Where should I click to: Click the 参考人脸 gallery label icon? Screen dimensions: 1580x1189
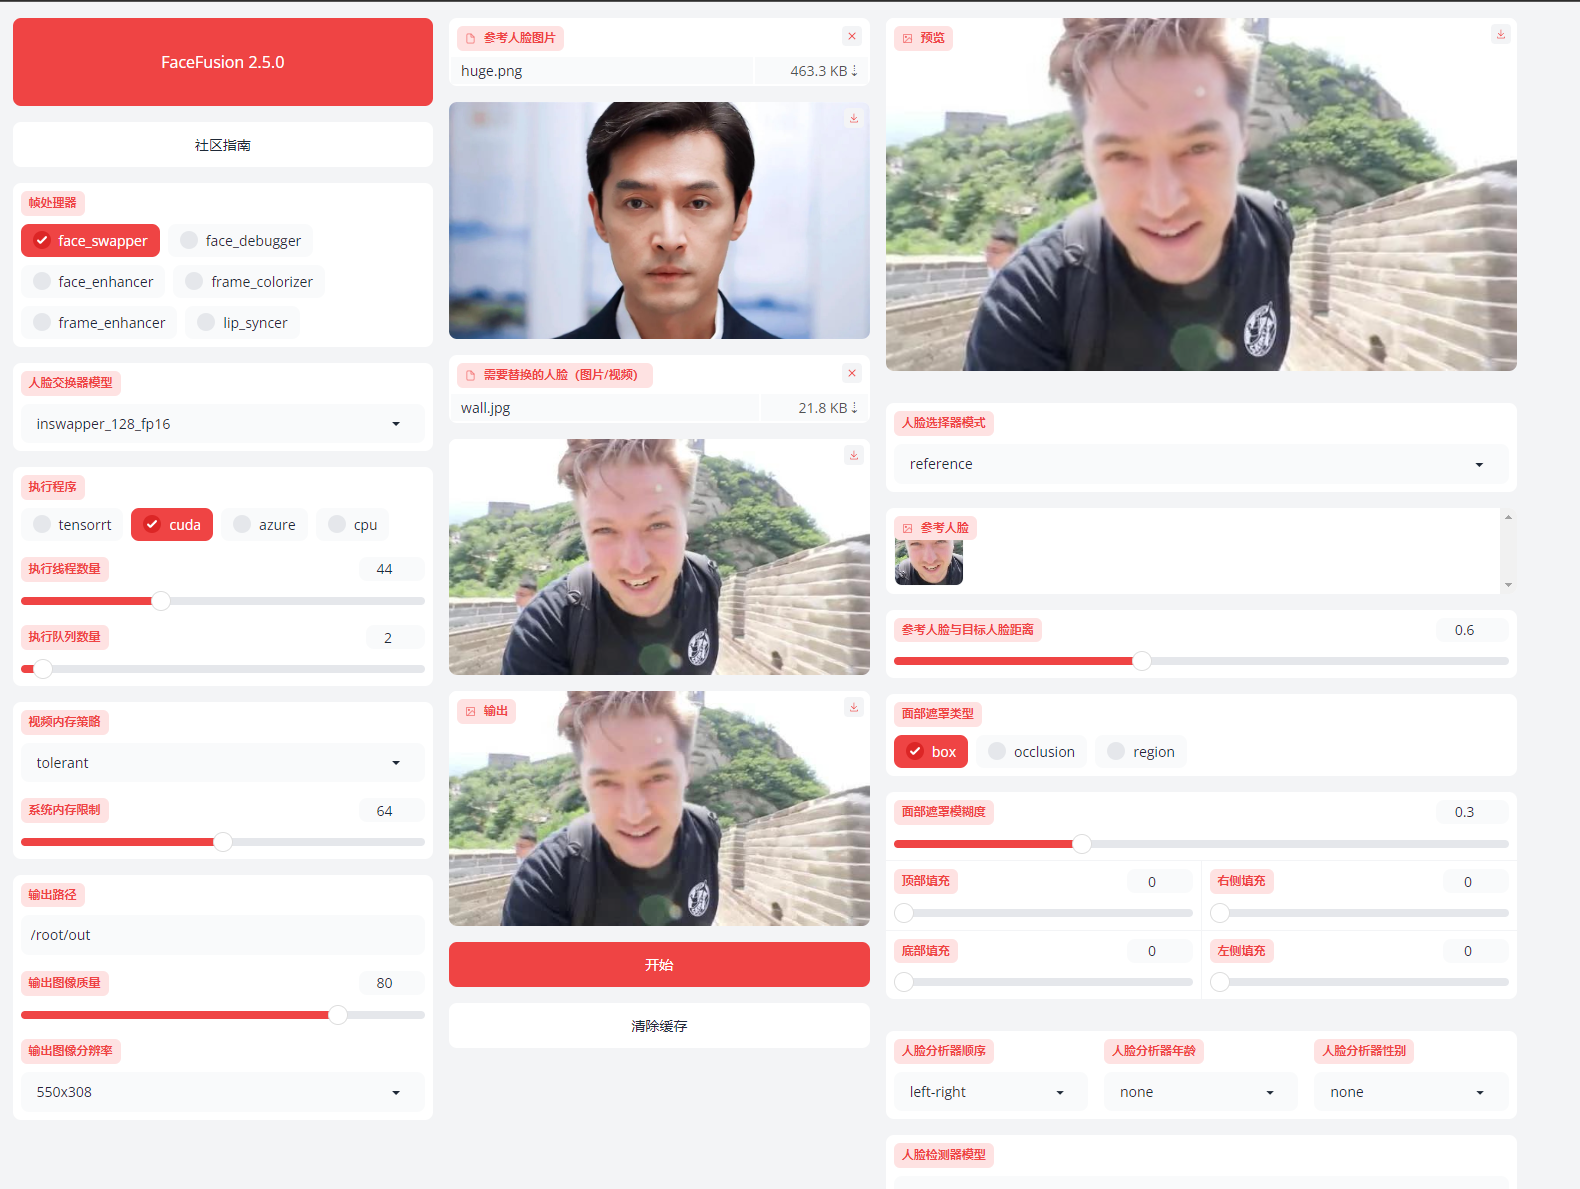click(x=908, y=528)
